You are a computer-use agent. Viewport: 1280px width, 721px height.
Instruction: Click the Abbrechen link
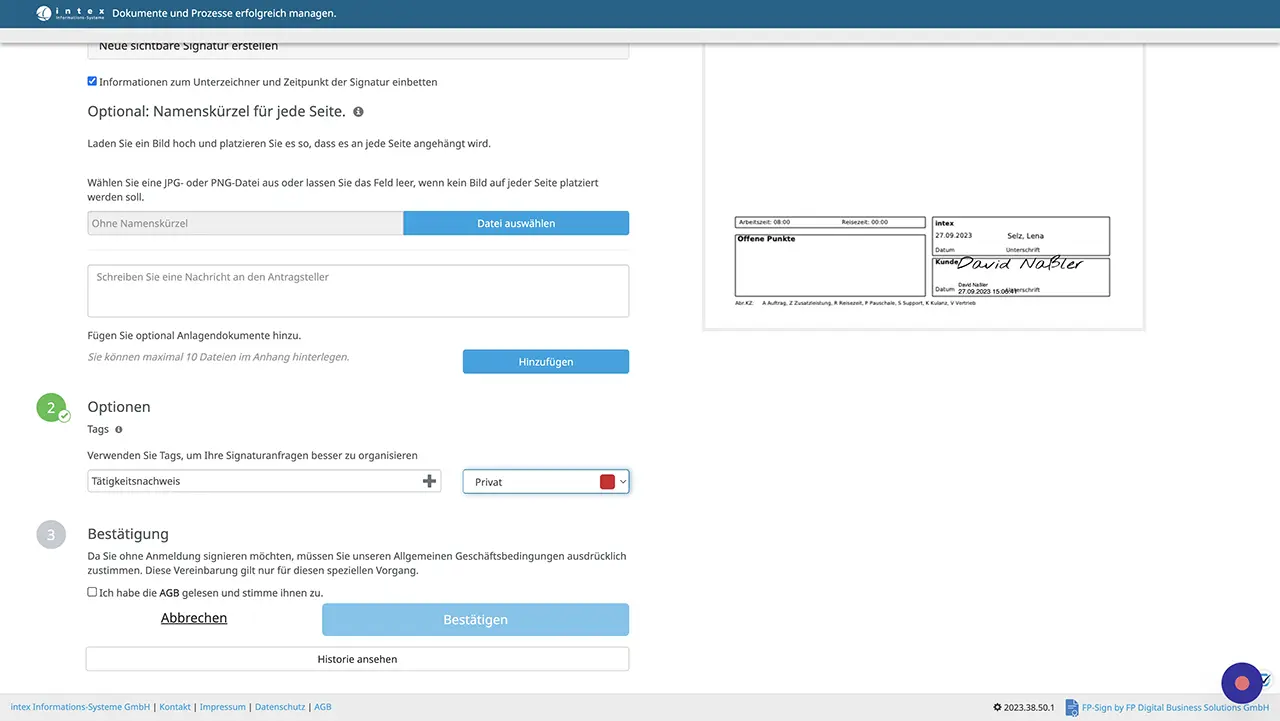point(194,618)
